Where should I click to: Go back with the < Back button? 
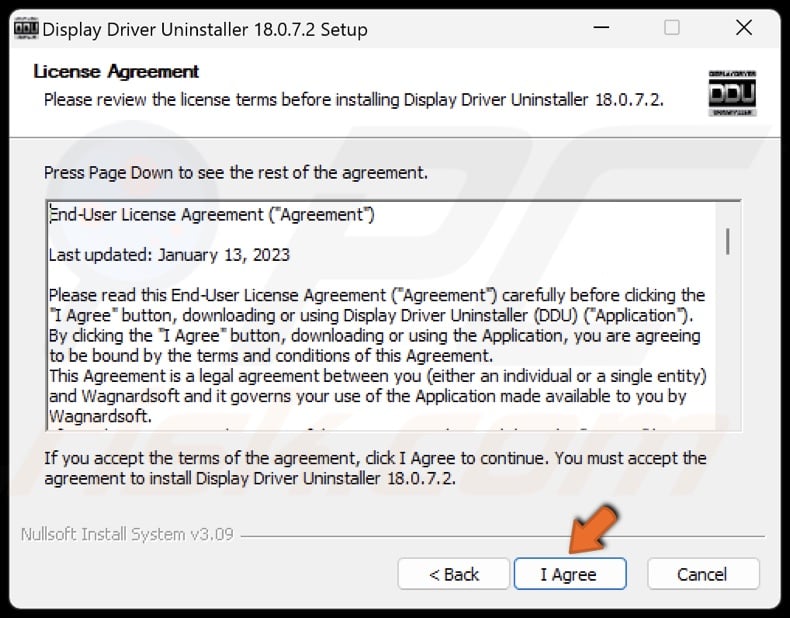(x=453, y=574)
